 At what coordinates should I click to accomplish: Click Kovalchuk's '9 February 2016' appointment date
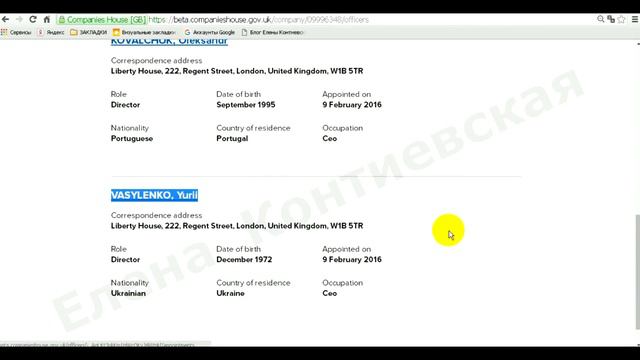click(x=352, y=105)
